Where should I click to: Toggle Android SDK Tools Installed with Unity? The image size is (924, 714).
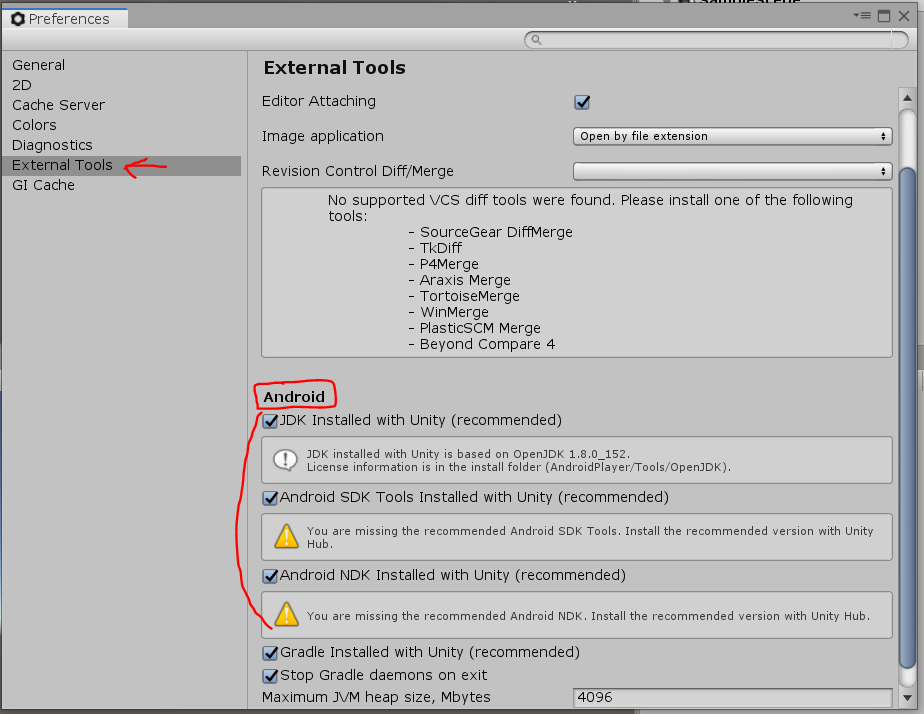(270, 498)
